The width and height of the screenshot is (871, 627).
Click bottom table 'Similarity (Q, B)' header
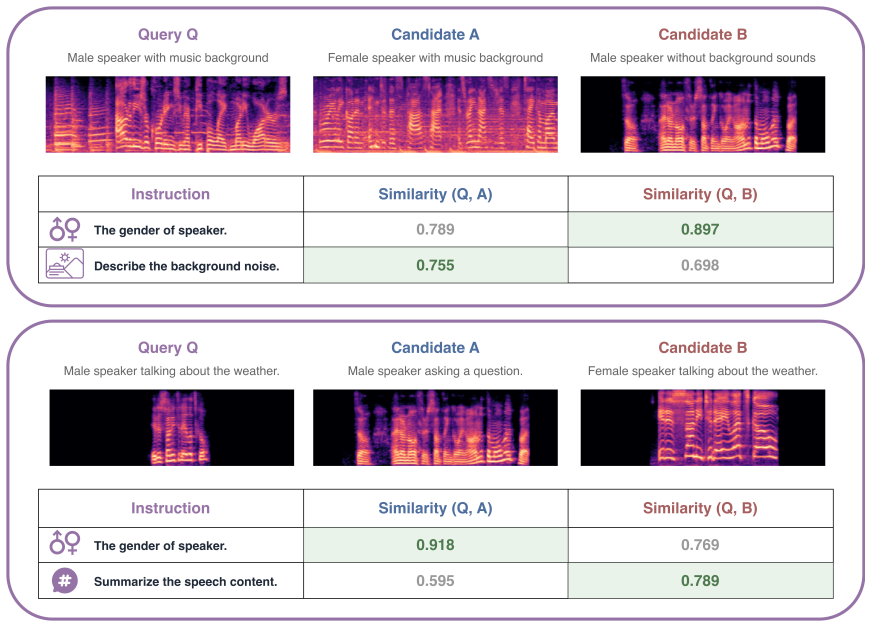coord(700,508)
